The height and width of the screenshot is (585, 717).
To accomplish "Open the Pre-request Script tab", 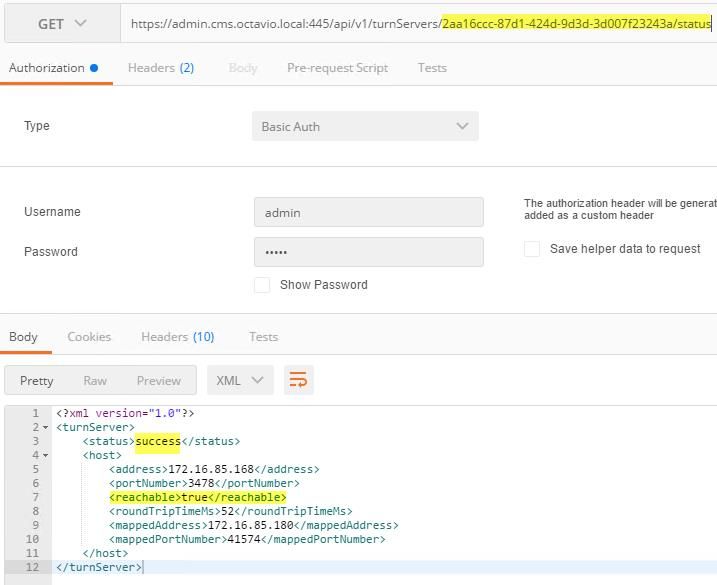I will tap(337, 68).
